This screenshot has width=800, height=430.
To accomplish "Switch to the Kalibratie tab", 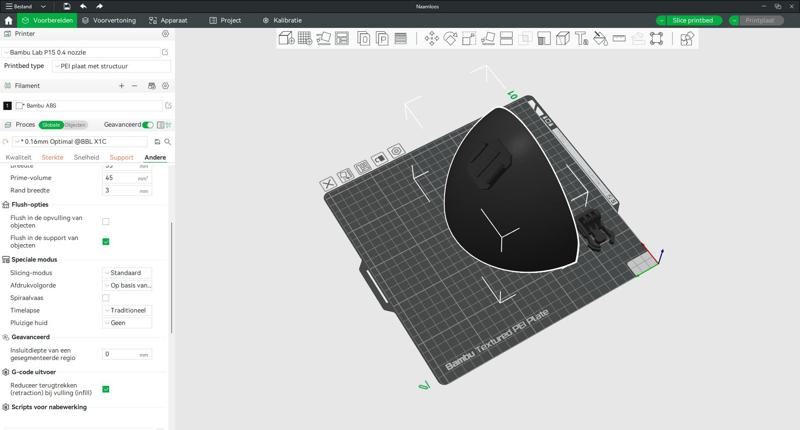I will (282, 20).
